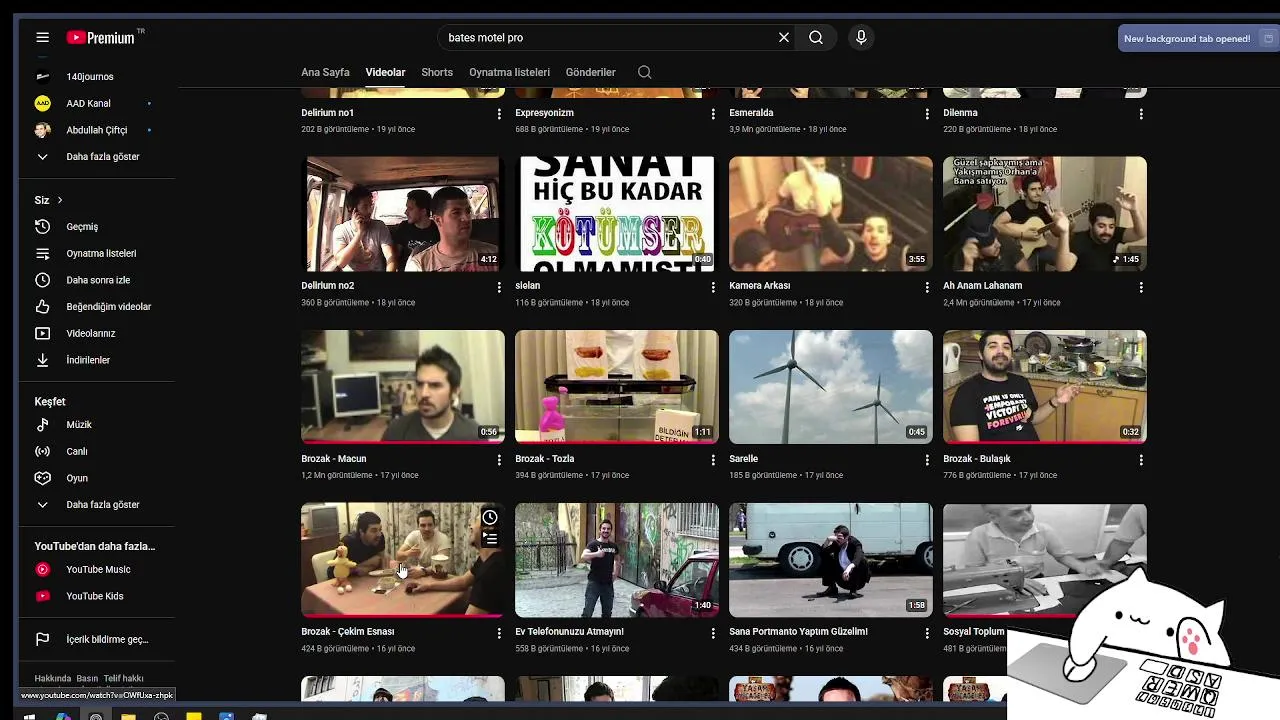This screenshot has height=720, width=1280.
Task: Select the Videolar tab
Action: click(385, 72)
